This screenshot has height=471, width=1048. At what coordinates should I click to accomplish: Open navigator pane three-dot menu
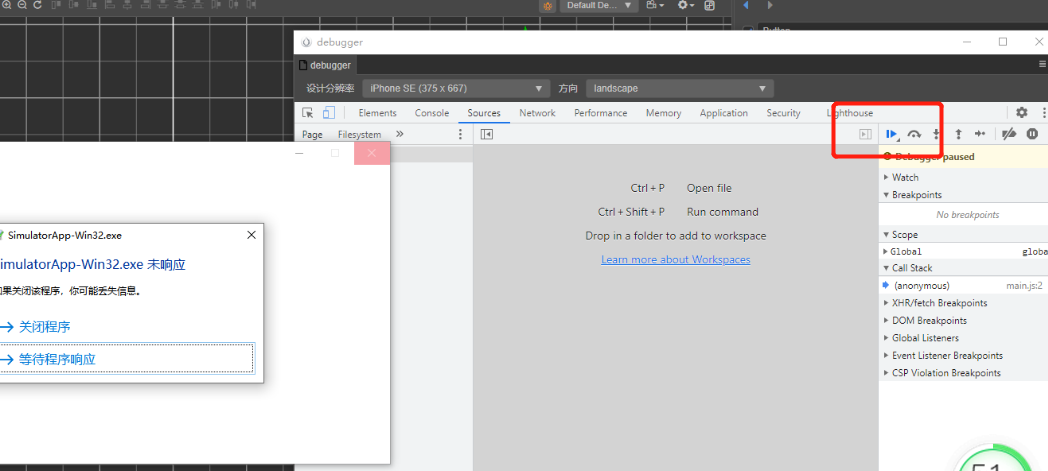click(x=460, y=134)
